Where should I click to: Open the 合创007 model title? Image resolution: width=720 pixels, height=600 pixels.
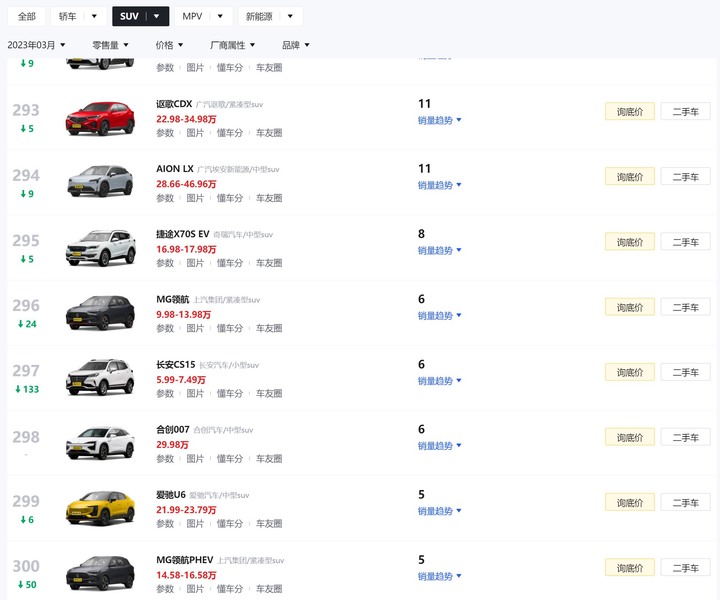[173, 430]
